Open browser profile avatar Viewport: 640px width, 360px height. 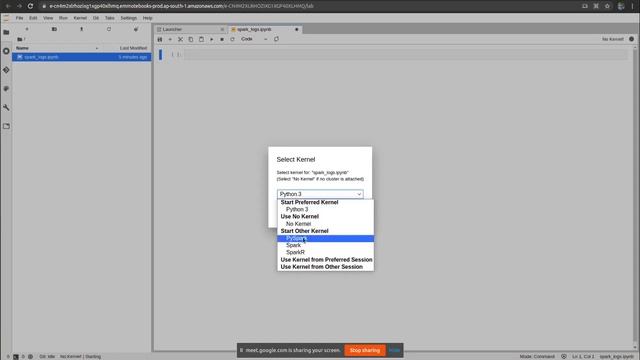[621, 6]
